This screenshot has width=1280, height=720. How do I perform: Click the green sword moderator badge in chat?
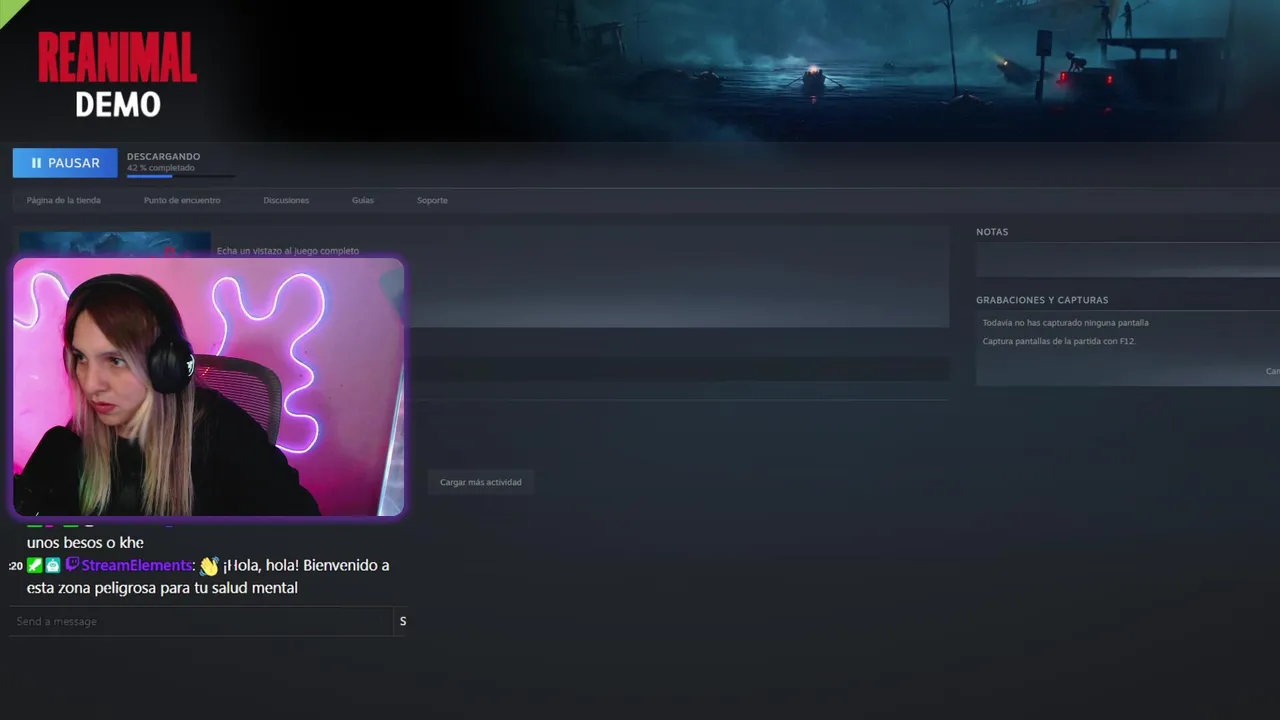(34, 565)
